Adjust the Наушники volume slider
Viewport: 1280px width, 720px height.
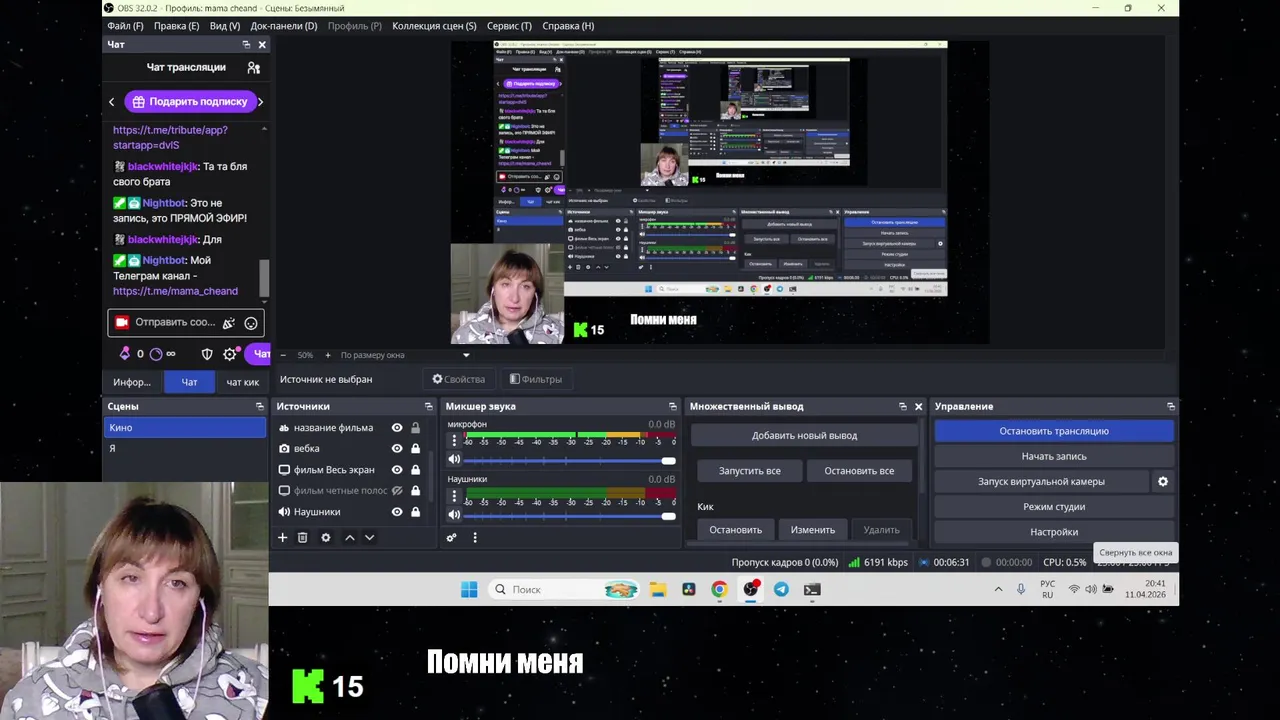coord(569,515)
